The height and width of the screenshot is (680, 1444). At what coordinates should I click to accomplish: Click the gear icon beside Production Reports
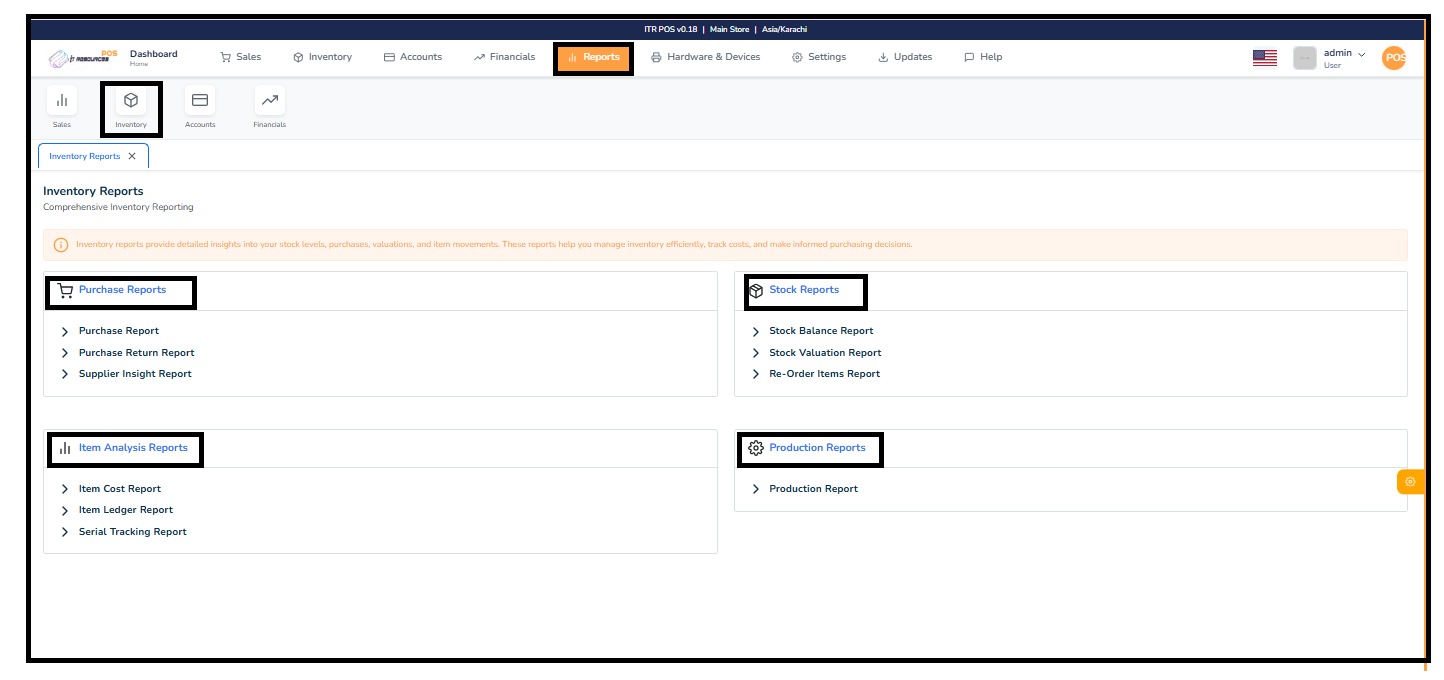pos(757,447)
